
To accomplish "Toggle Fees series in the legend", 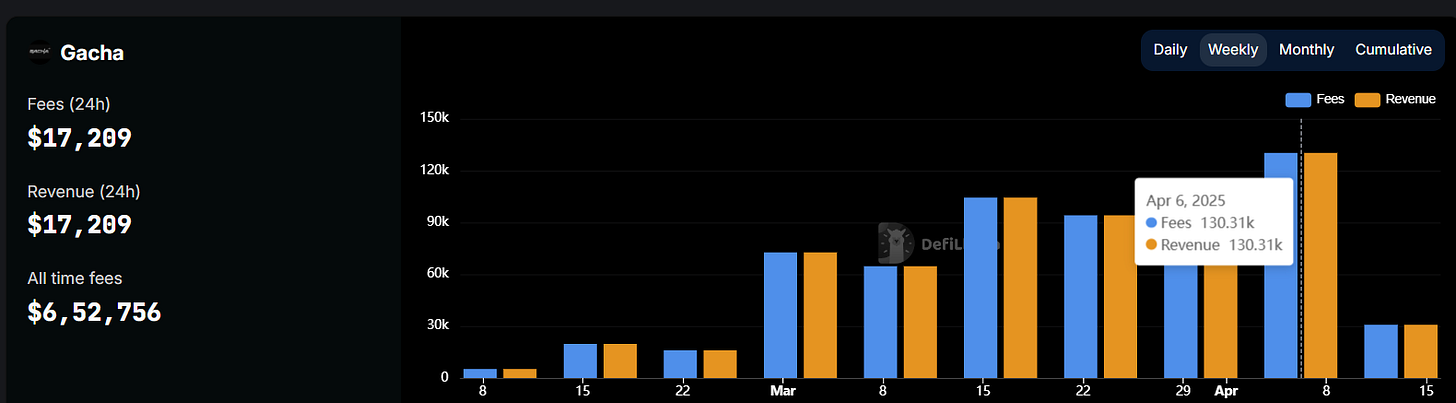I will (1315, 99).
